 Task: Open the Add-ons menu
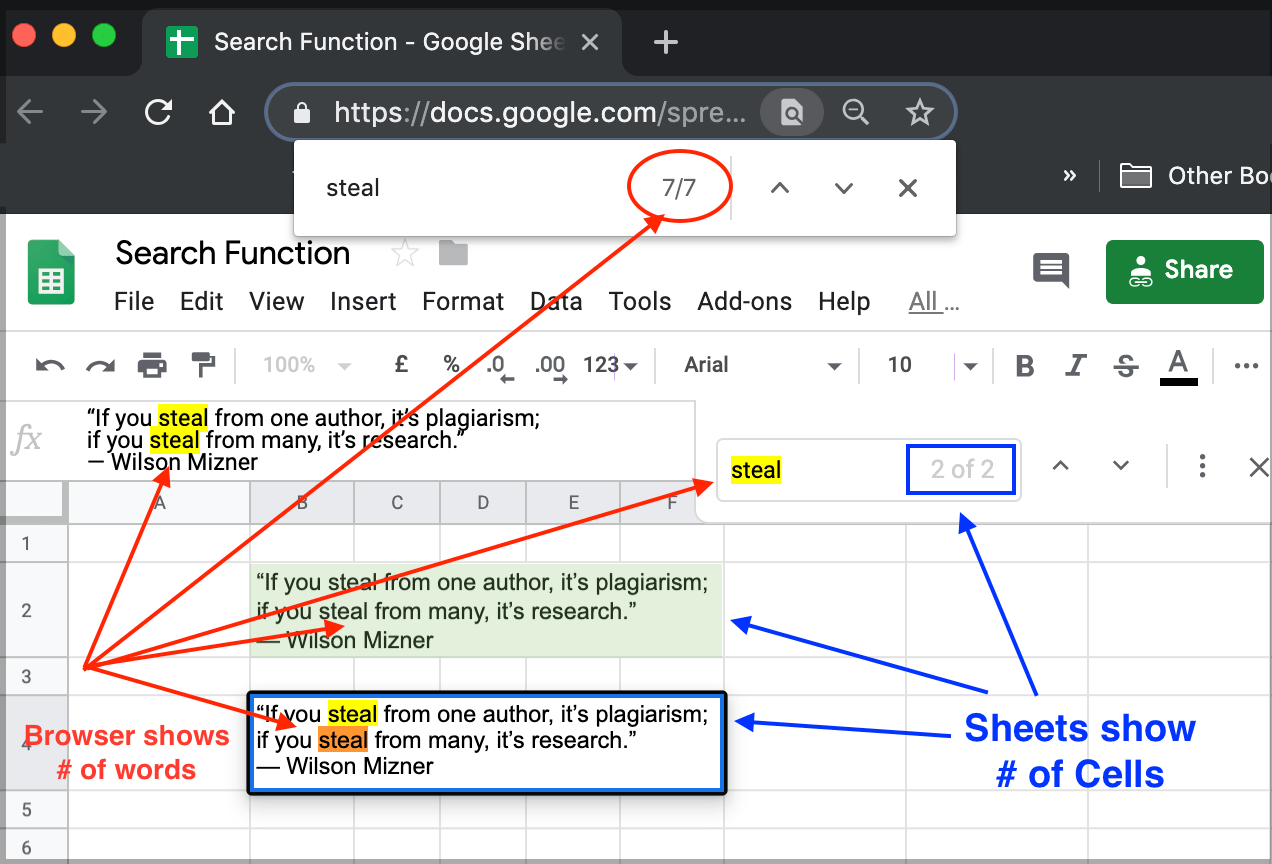tap(744, 301)
